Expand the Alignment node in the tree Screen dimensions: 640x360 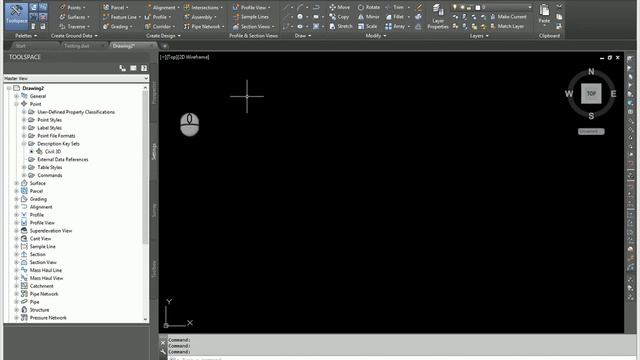coord(16,207)
